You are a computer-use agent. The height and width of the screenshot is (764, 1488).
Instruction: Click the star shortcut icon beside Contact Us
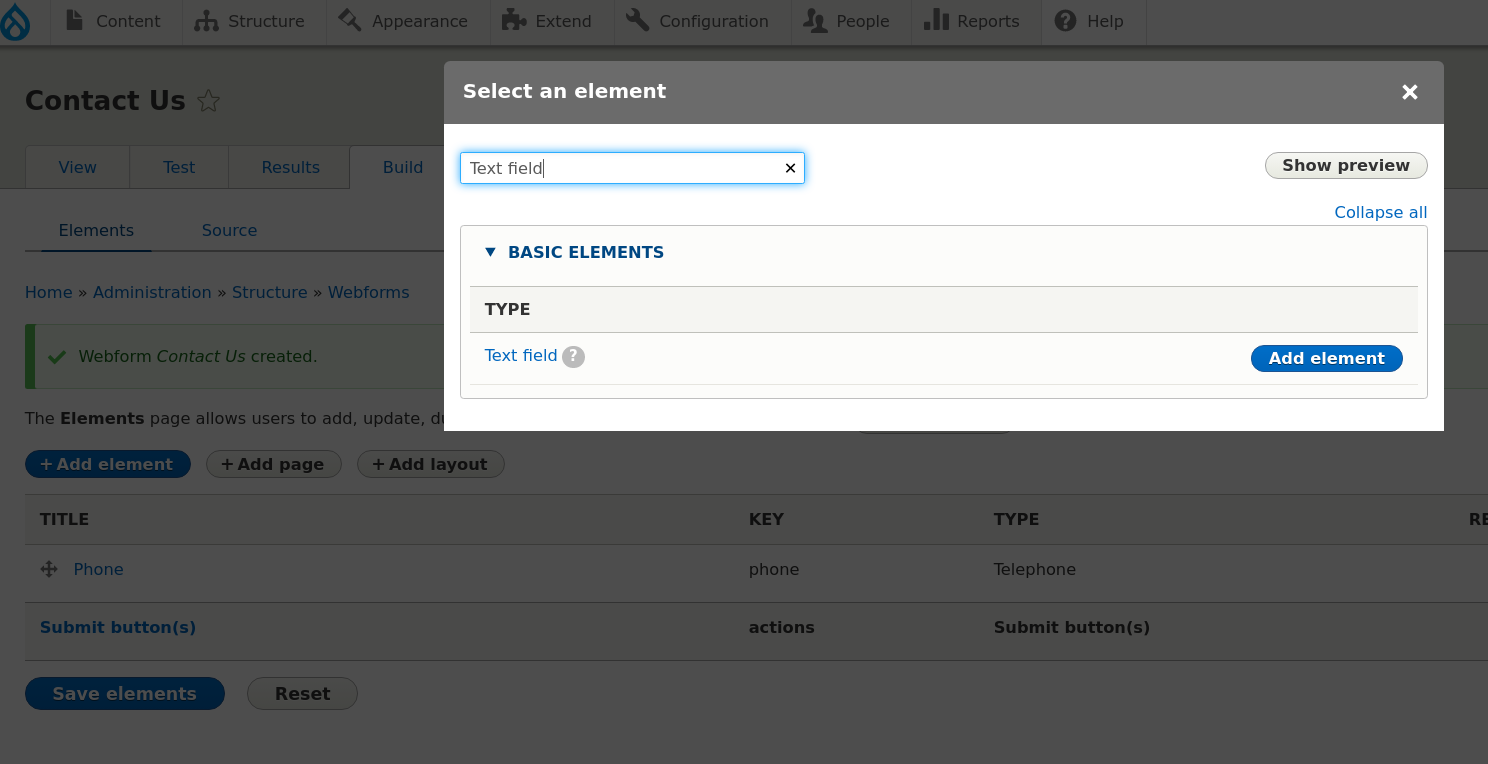coord(208,101)
